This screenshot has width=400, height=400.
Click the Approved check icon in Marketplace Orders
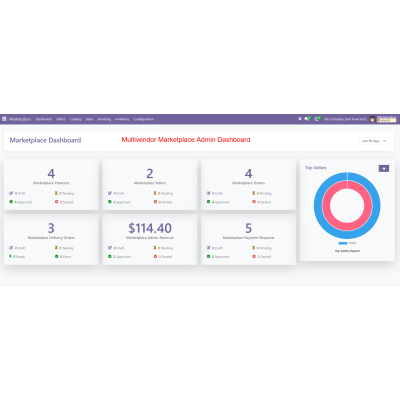208,202
